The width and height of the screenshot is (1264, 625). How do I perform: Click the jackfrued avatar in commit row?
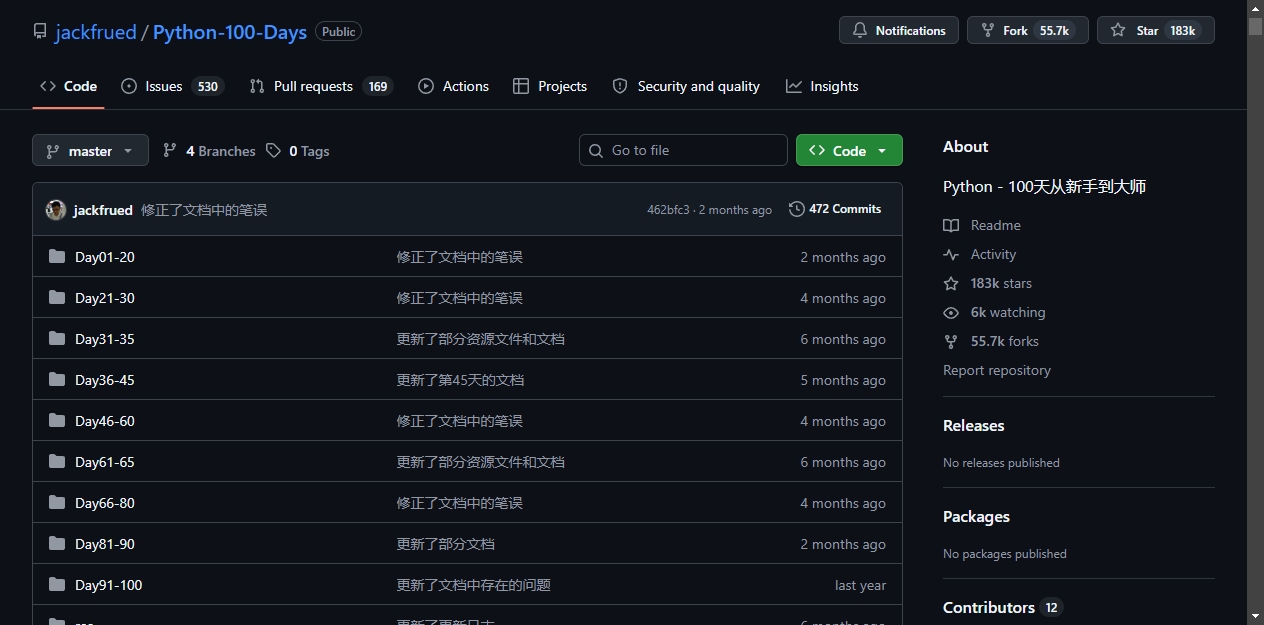pos(56,210)
